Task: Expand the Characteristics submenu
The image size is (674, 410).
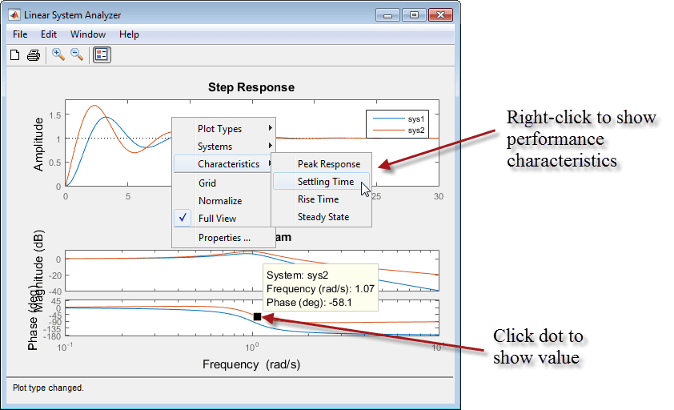Action: (x=223, y=164)
